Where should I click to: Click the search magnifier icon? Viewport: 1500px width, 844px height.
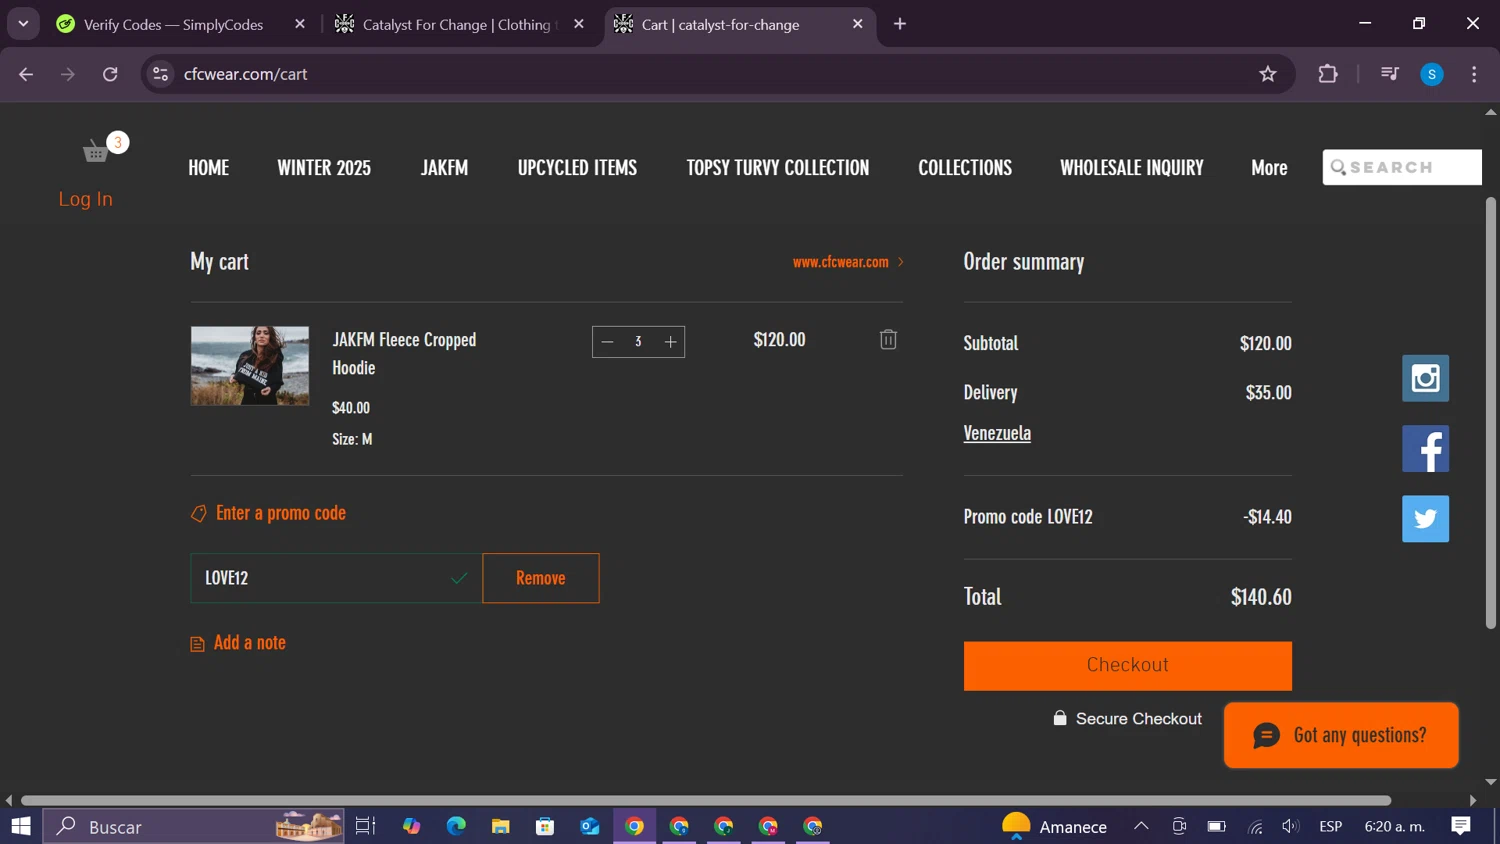pos(1338,167)
